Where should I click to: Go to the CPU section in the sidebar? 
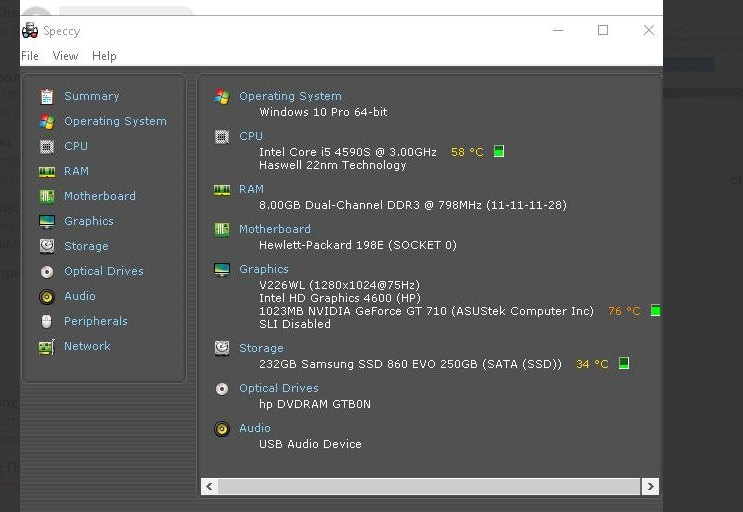click(x=76, y=146)
